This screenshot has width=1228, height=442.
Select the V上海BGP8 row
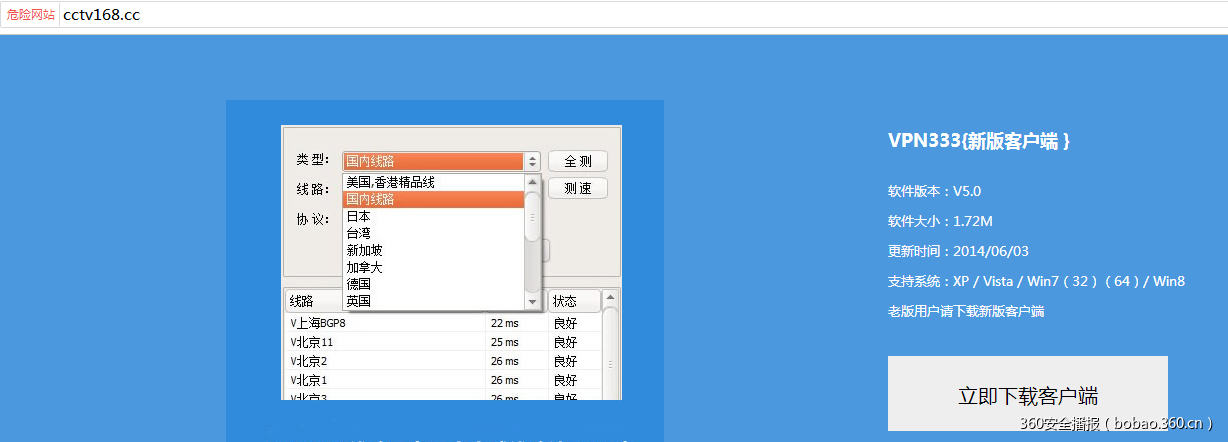(444, 323)
